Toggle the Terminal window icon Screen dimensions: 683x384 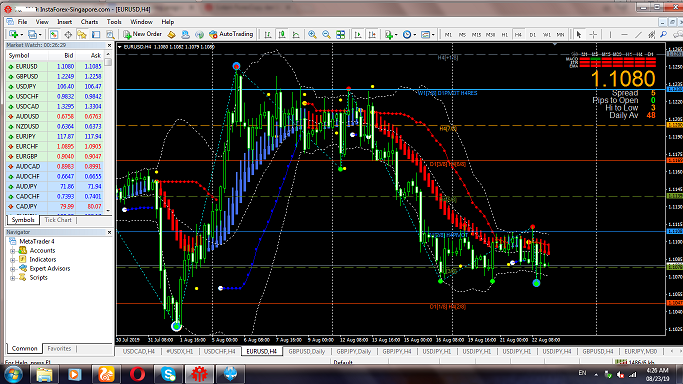pos(96,34)
